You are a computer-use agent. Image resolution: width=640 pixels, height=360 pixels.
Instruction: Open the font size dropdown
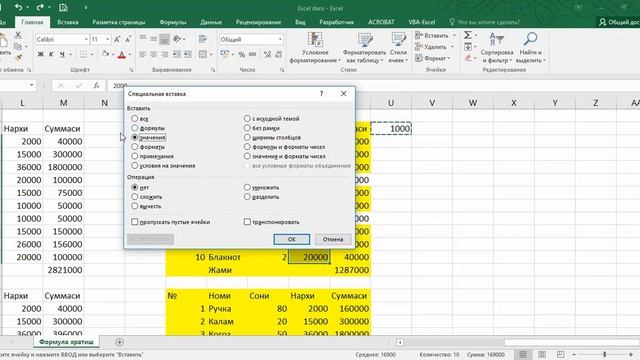107,39
